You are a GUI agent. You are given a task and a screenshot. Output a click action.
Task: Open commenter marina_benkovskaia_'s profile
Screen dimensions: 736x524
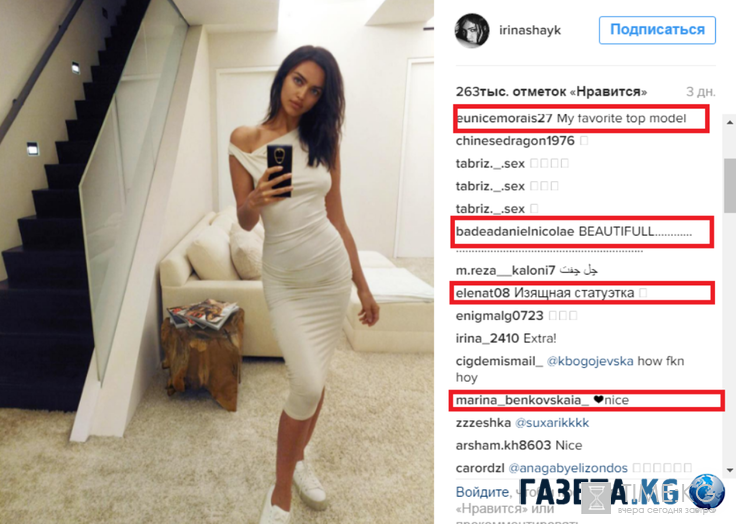[522, 400]
